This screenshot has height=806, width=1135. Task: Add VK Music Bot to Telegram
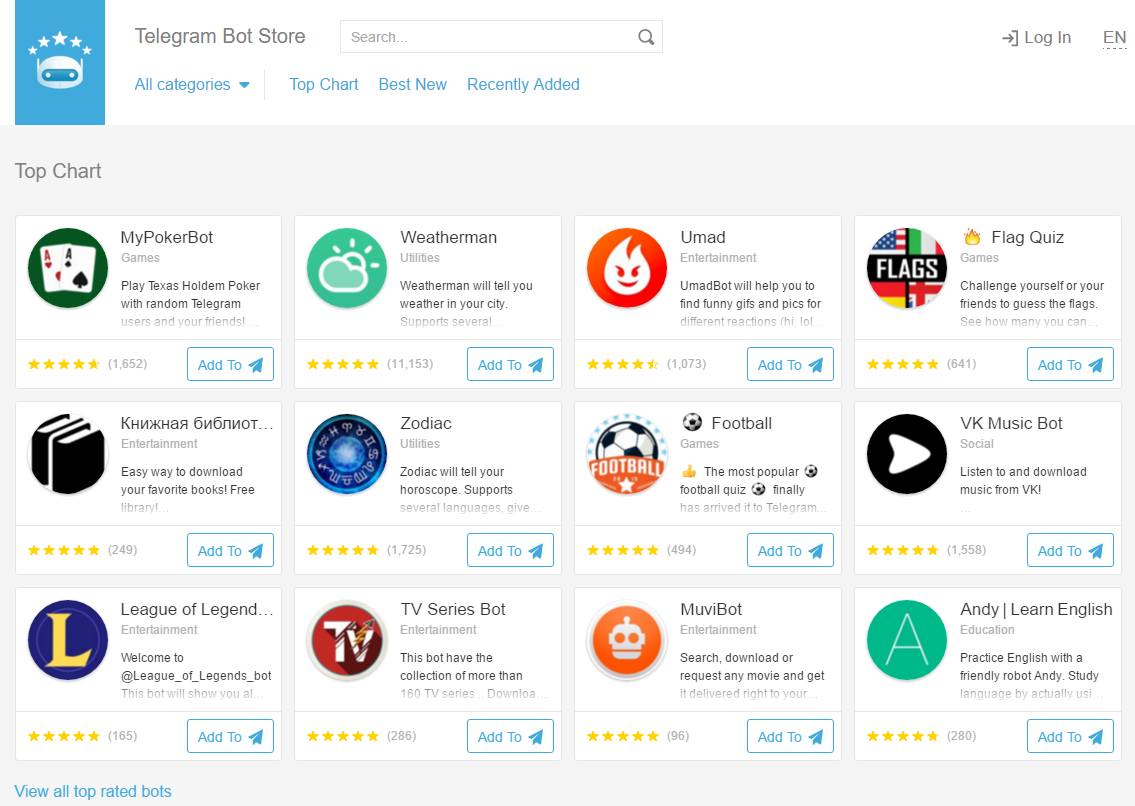(1070, 550)
